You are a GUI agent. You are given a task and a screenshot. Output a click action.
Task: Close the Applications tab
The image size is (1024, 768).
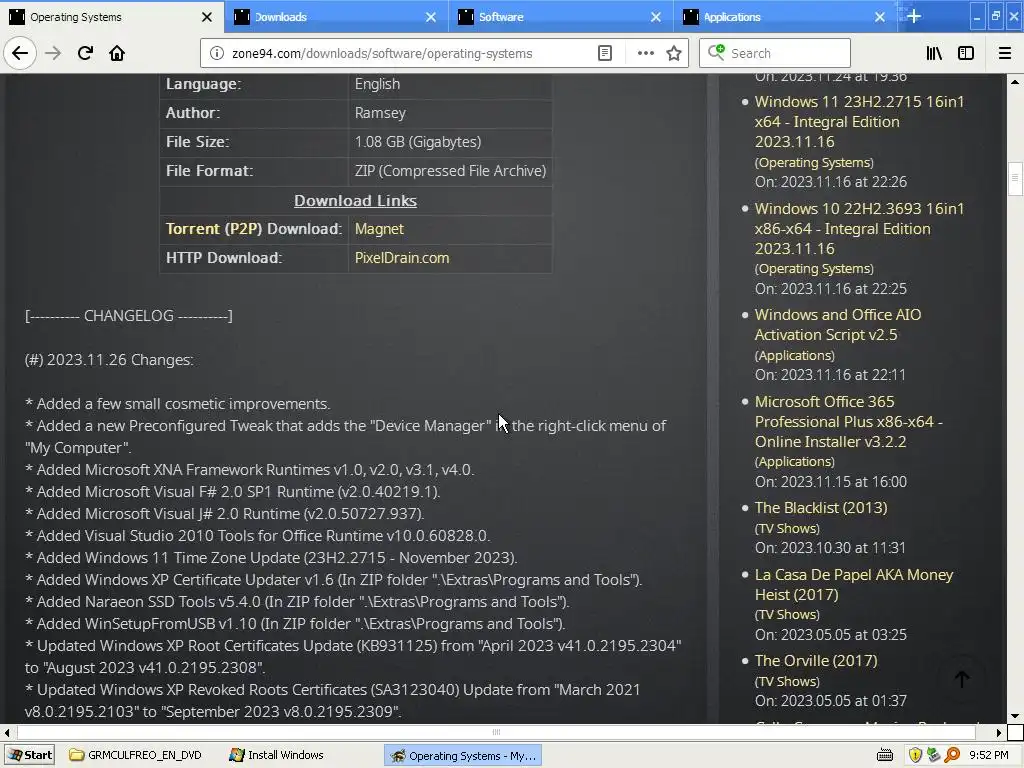click(880, 17)
